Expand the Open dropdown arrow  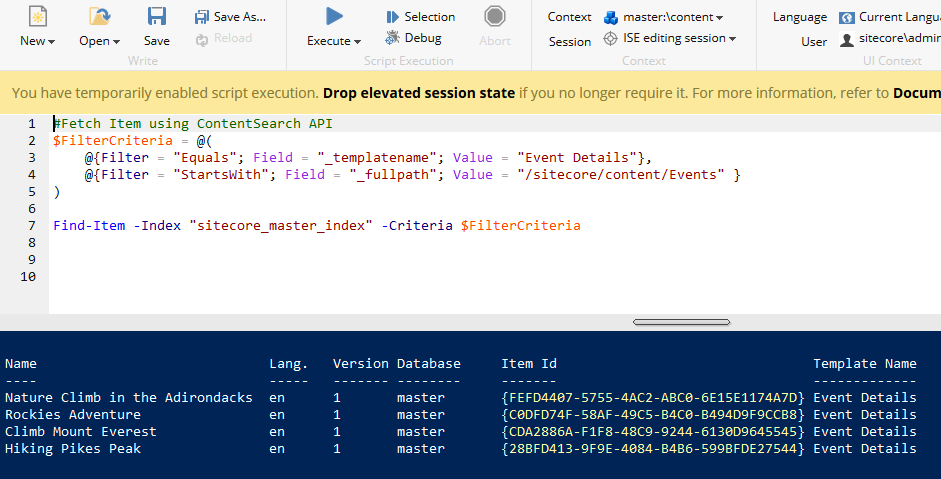(116, 42)
